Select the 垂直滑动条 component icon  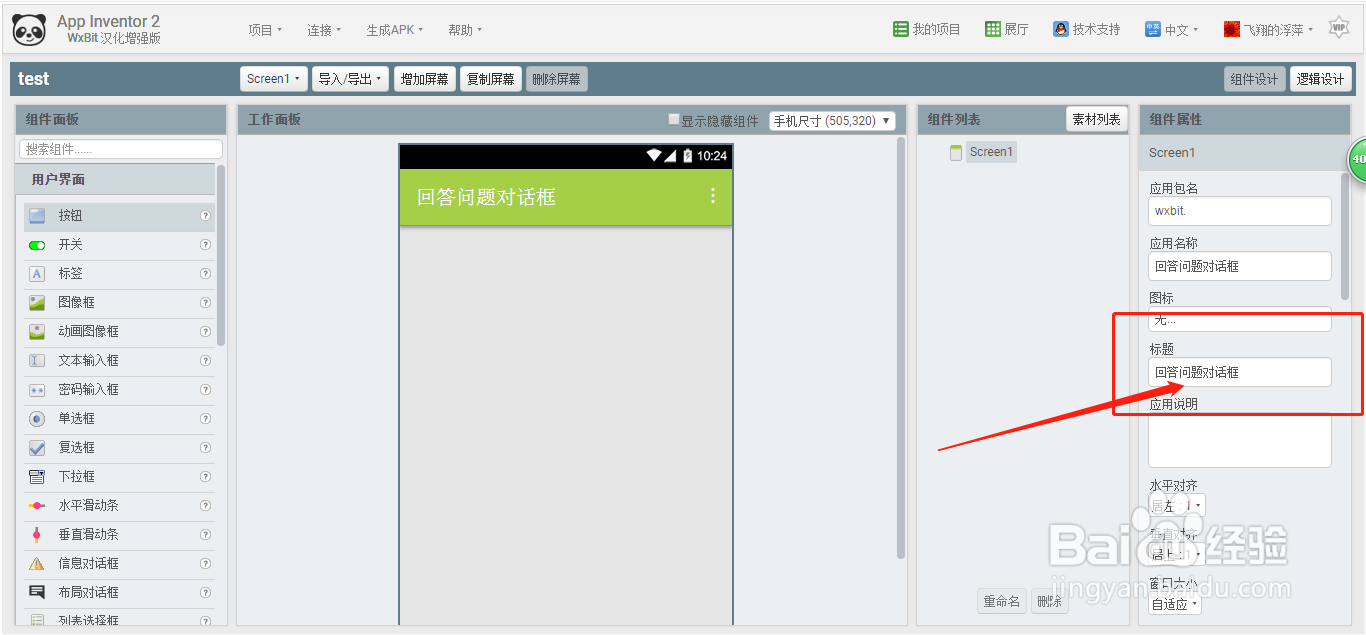click(x=37, y=535)
